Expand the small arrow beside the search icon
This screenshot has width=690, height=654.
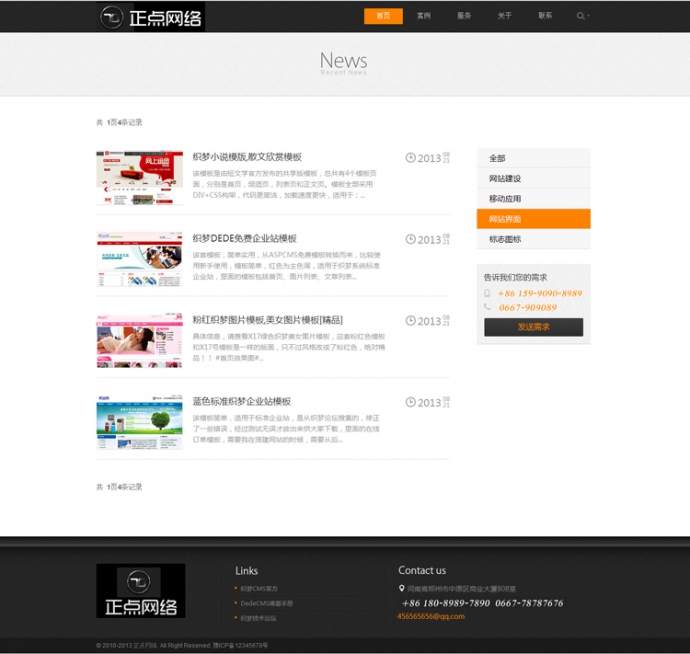pos(588,16)
